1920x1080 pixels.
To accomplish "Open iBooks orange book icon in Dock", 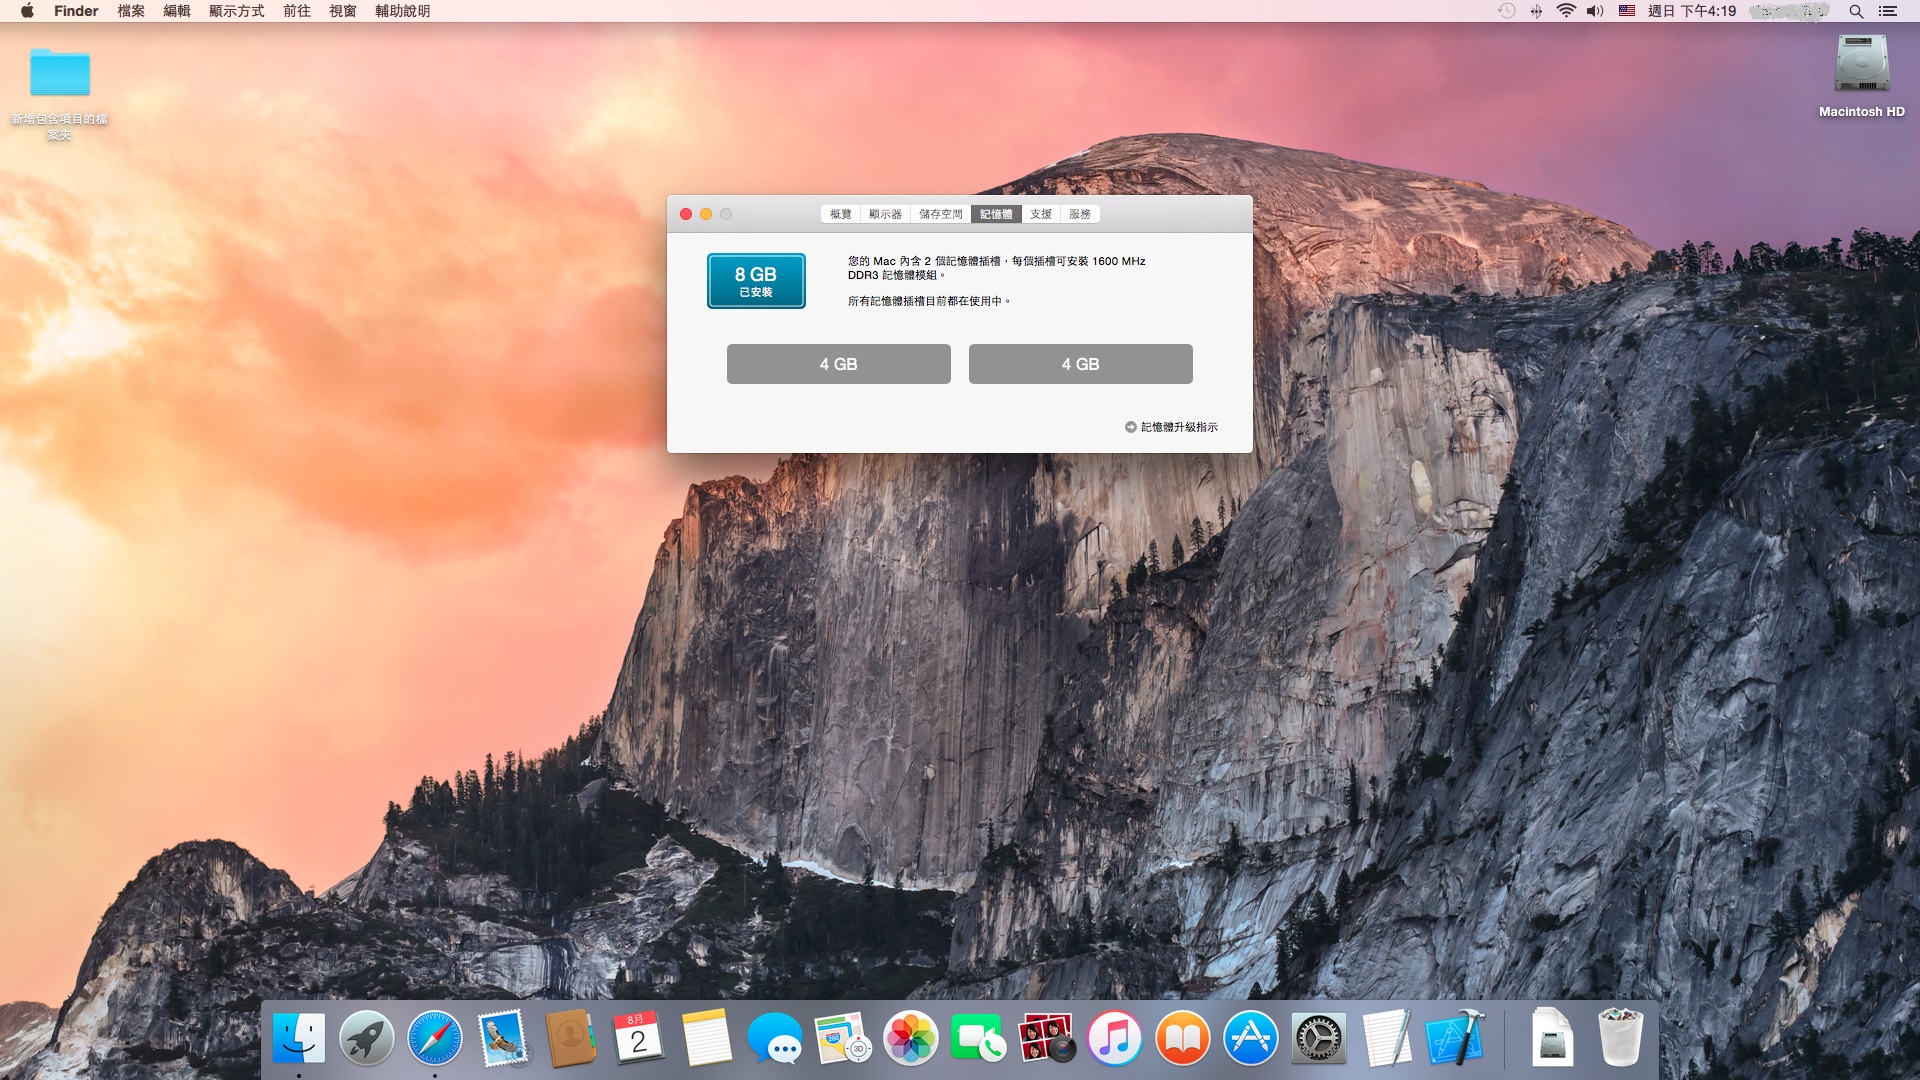I will coord(1183,1038).
